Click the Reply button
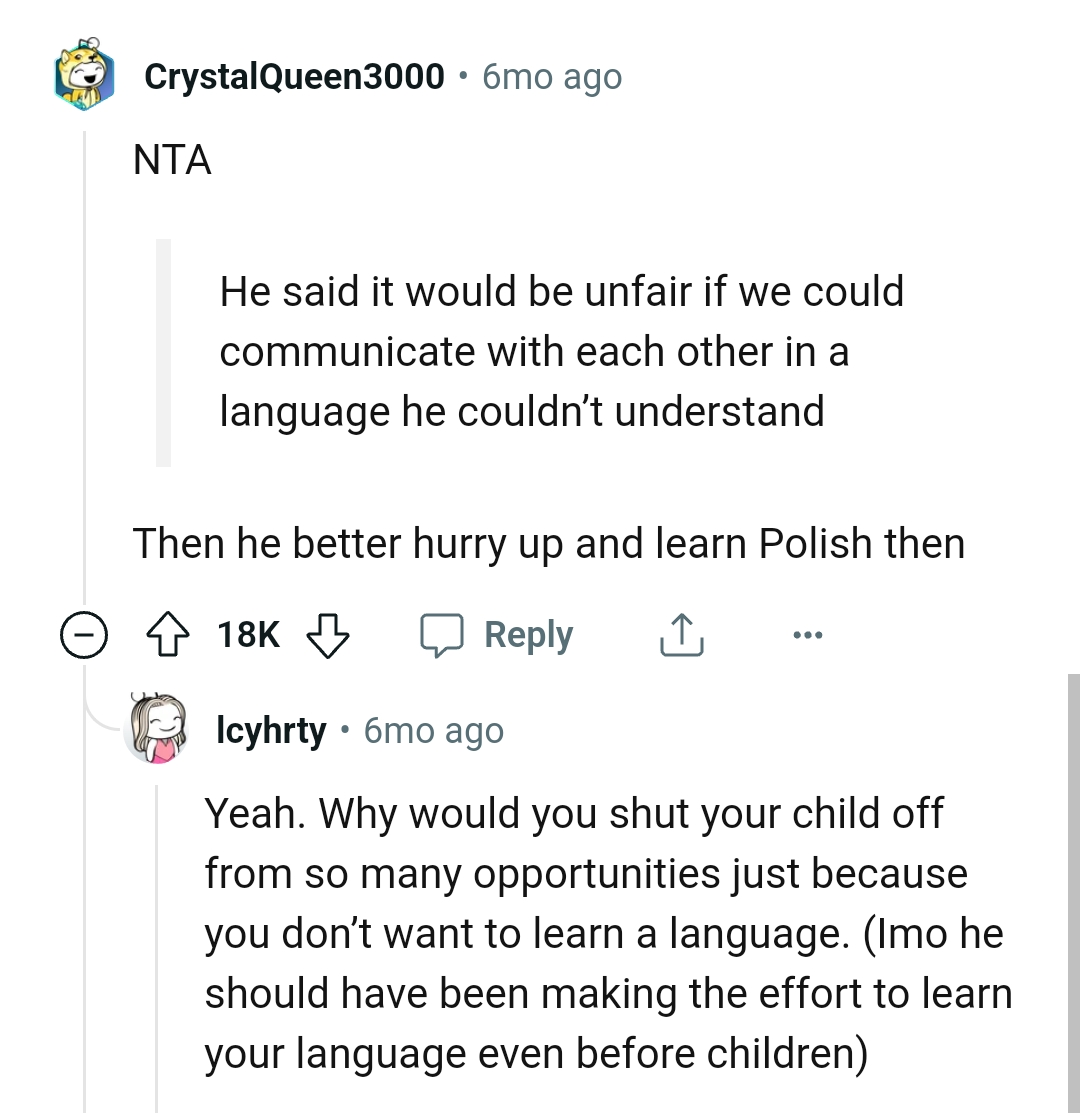Image resolution: width=1080 pixels, height=1113 pixels. click(x=529, y=633)
